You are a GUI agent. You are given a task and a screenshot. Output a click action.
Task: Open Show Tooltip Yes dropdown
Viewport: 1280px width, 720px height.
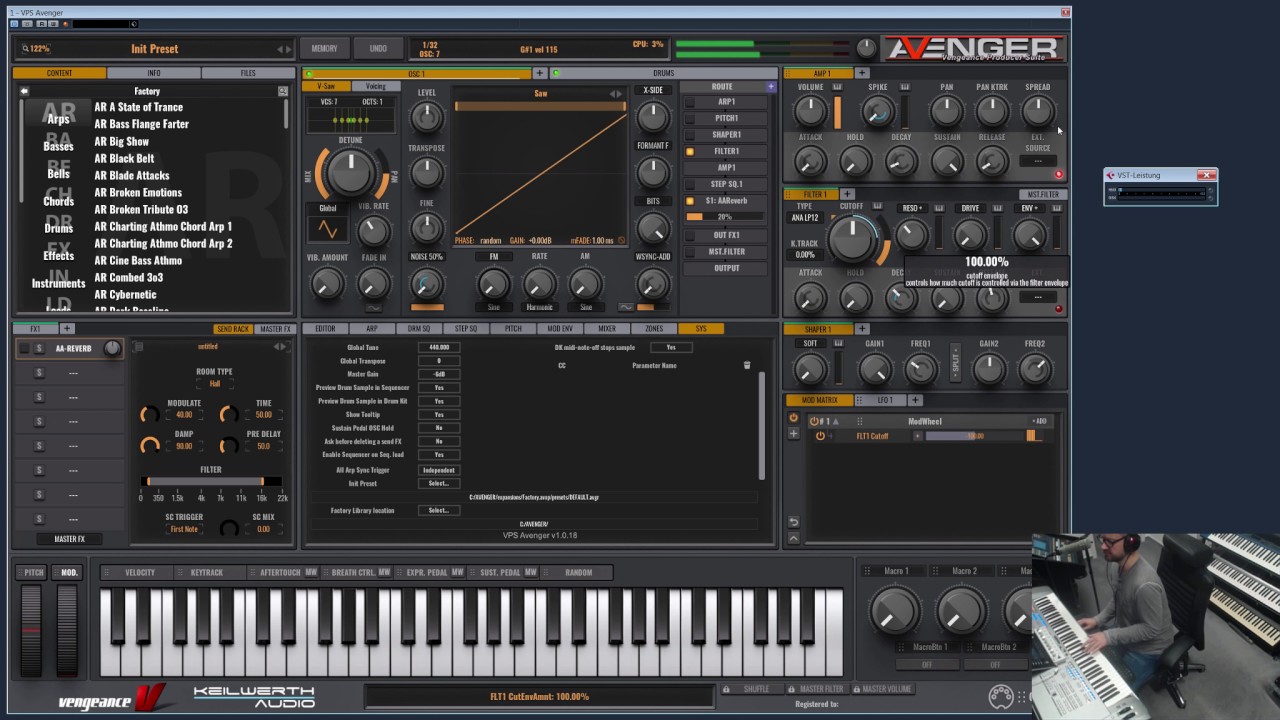(439, 414)
